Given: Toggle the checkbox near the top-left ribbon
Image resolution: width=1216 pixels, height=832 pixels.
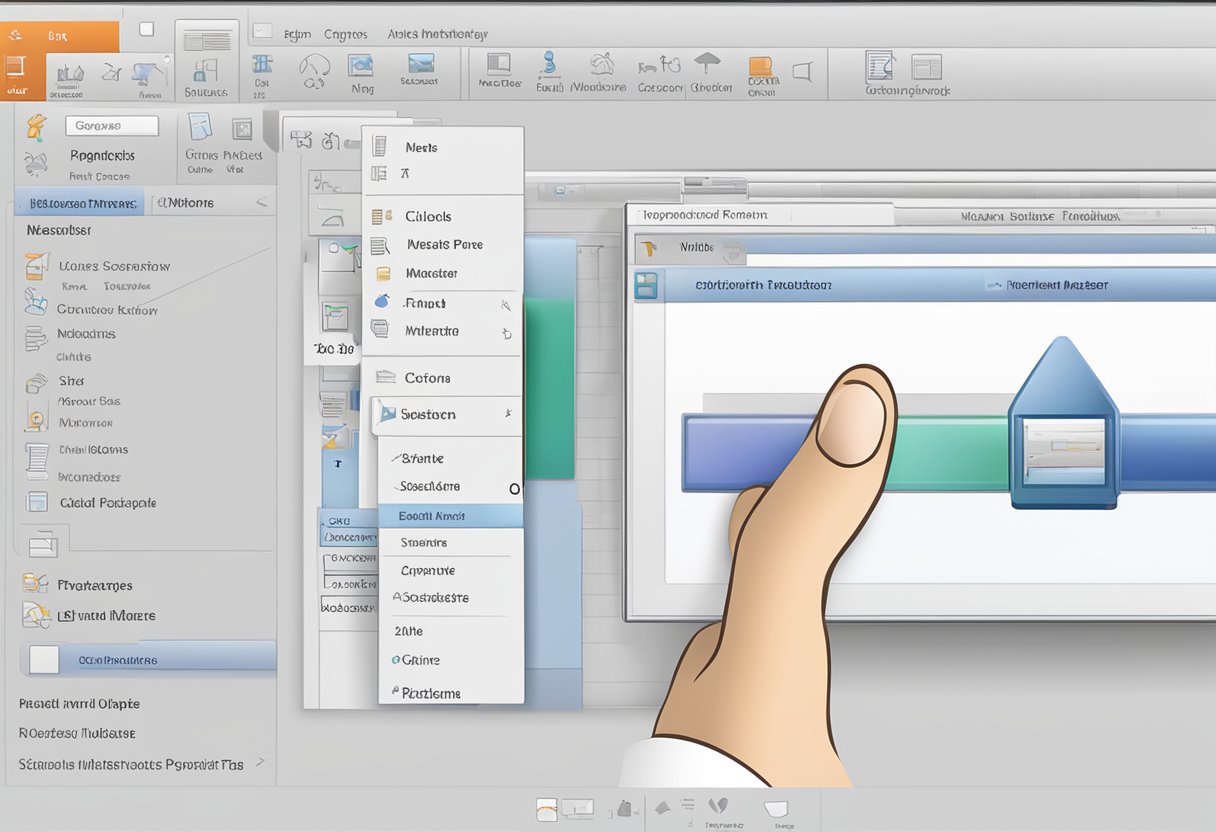Looking at the screenshot, I should tap(146, 28).
